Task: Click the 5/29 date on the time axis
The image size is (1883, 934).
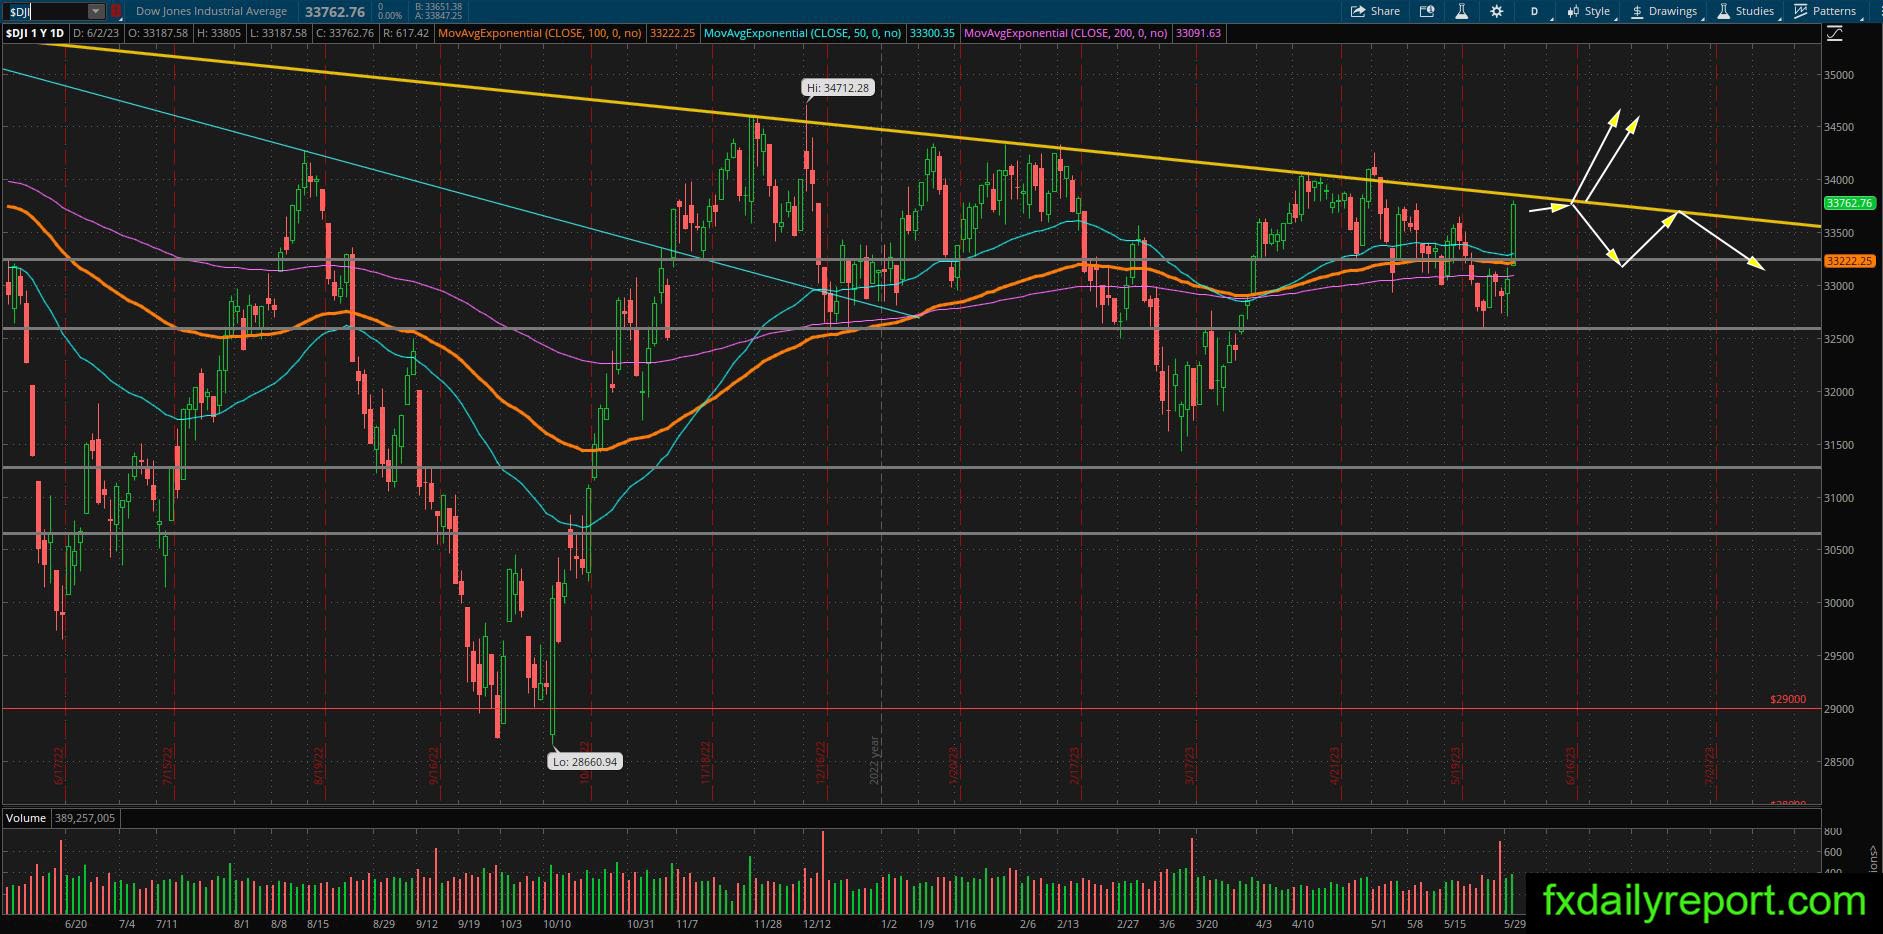Action: [1514, 924]
